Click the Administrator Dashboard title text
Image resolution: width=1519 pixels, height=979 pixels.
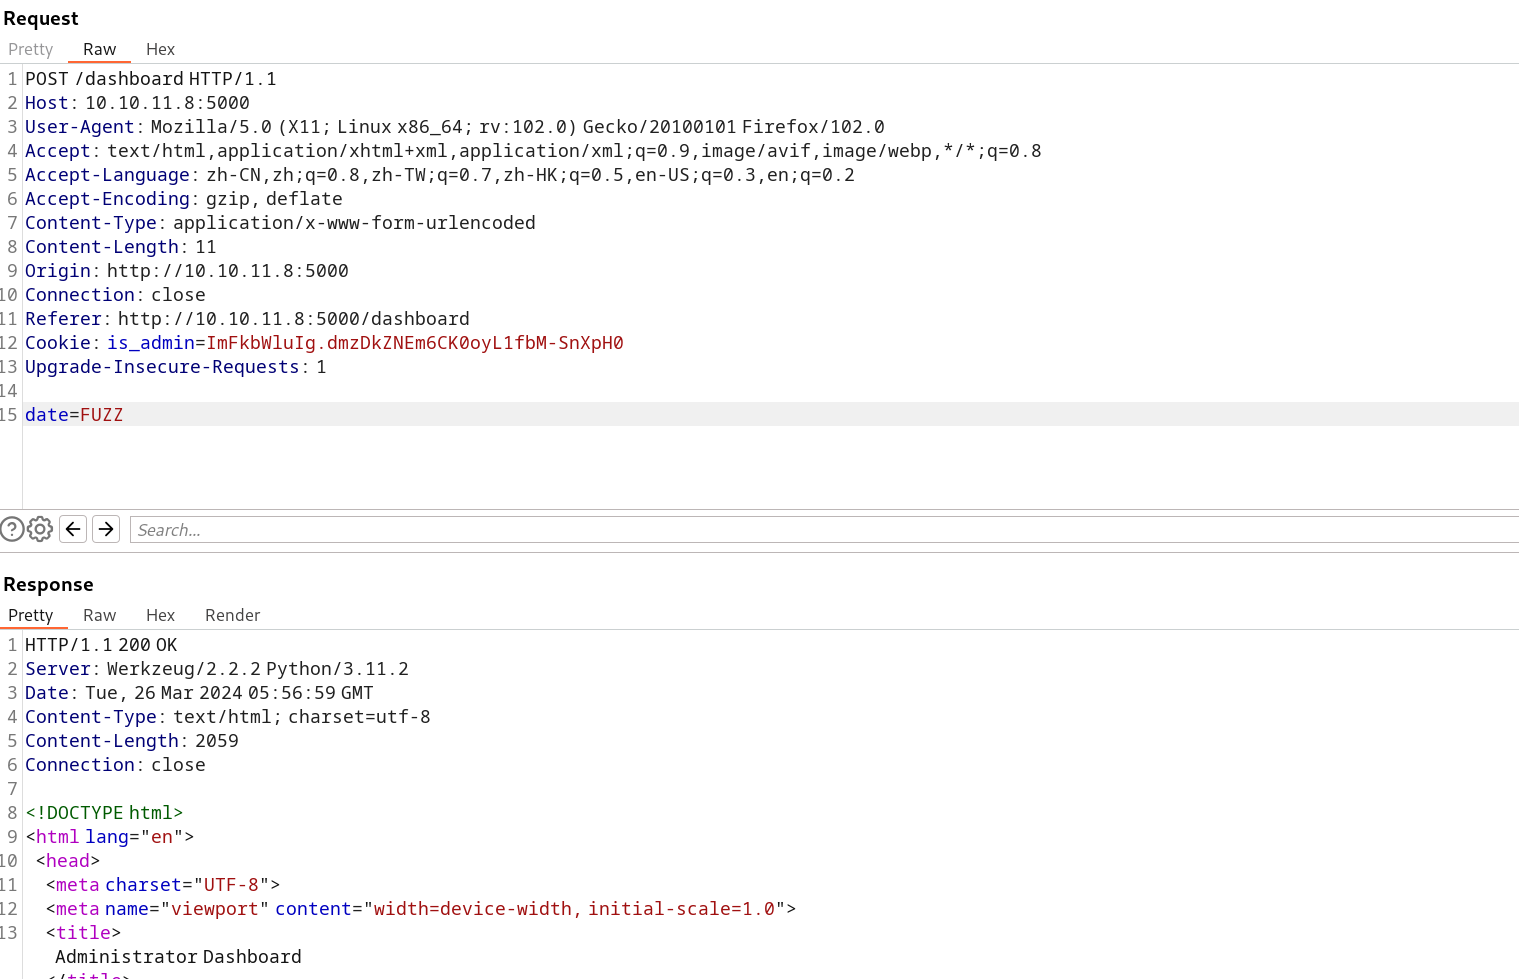178,957
